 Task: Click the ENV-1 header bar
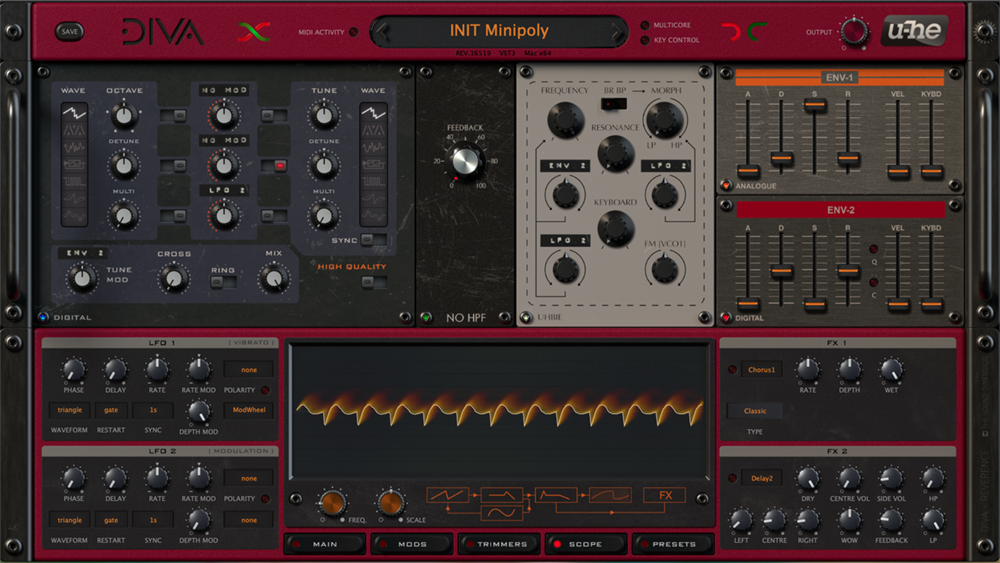coord(839,78)
